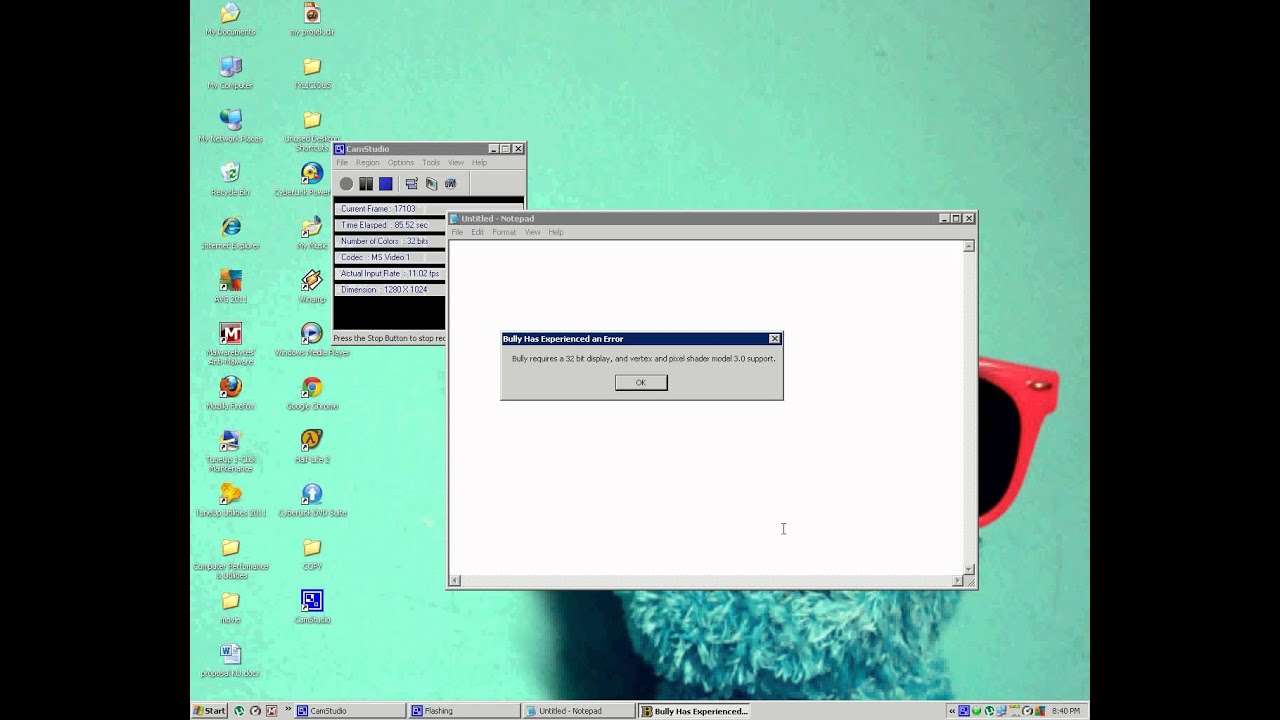This screenshot has width=1280, height=720.
Task: Select Internet Explorer desktop icon
Action: (x=230, y=233)
